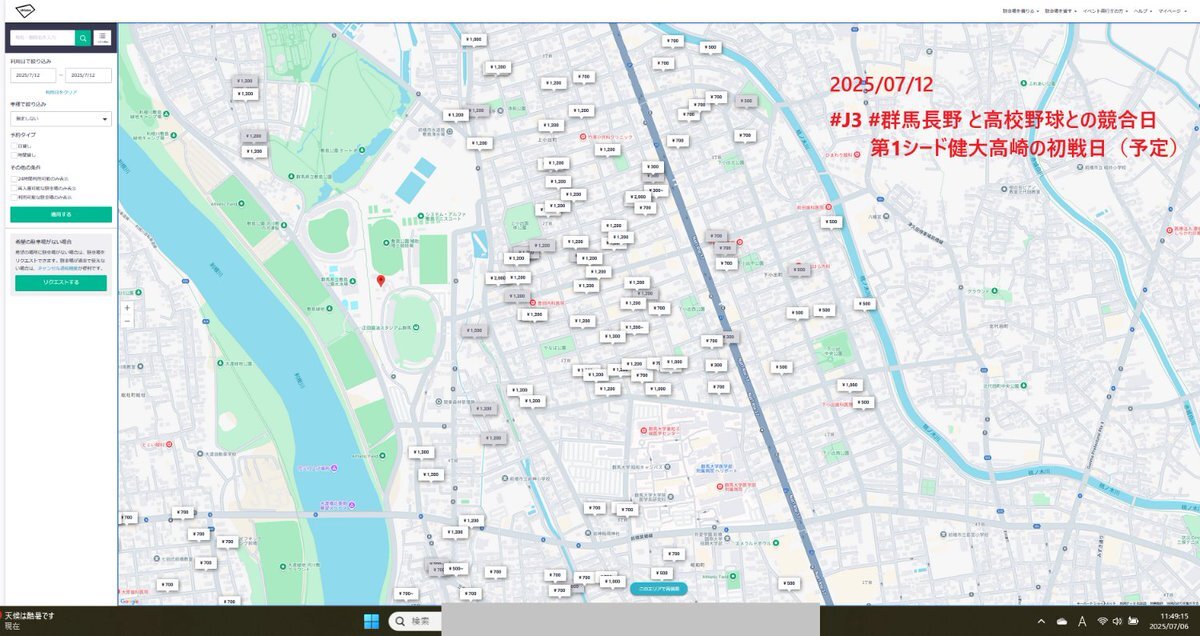
Task: Enable the 24時間利用可能のみ表示 checkbox
Action: [13, 179]
